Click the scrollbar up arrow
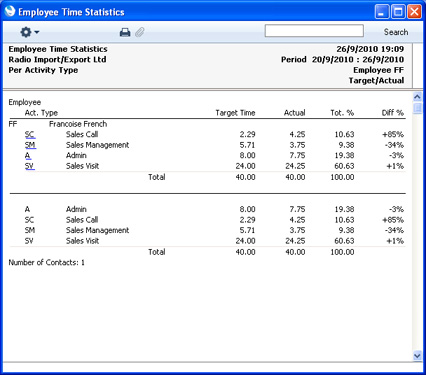426x375 pixels. [417, 97]
